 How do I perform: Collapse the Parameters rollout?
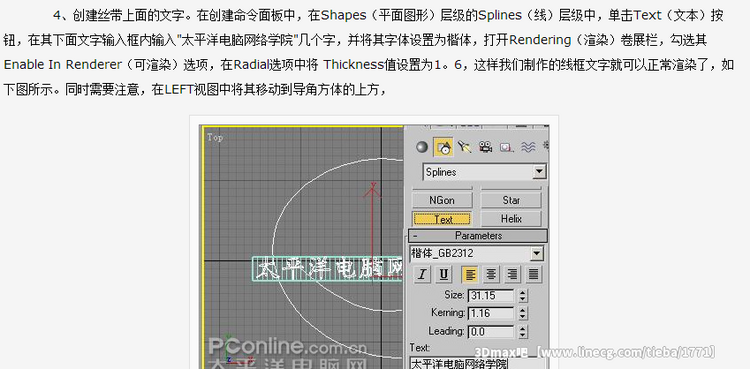(478, 235)
